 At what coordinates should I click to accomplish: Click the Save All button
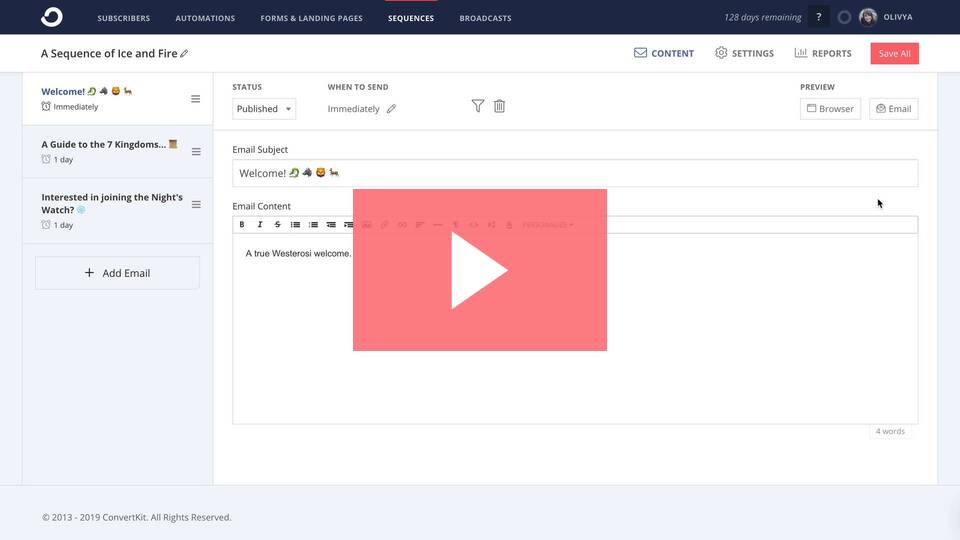pos(894,53)
